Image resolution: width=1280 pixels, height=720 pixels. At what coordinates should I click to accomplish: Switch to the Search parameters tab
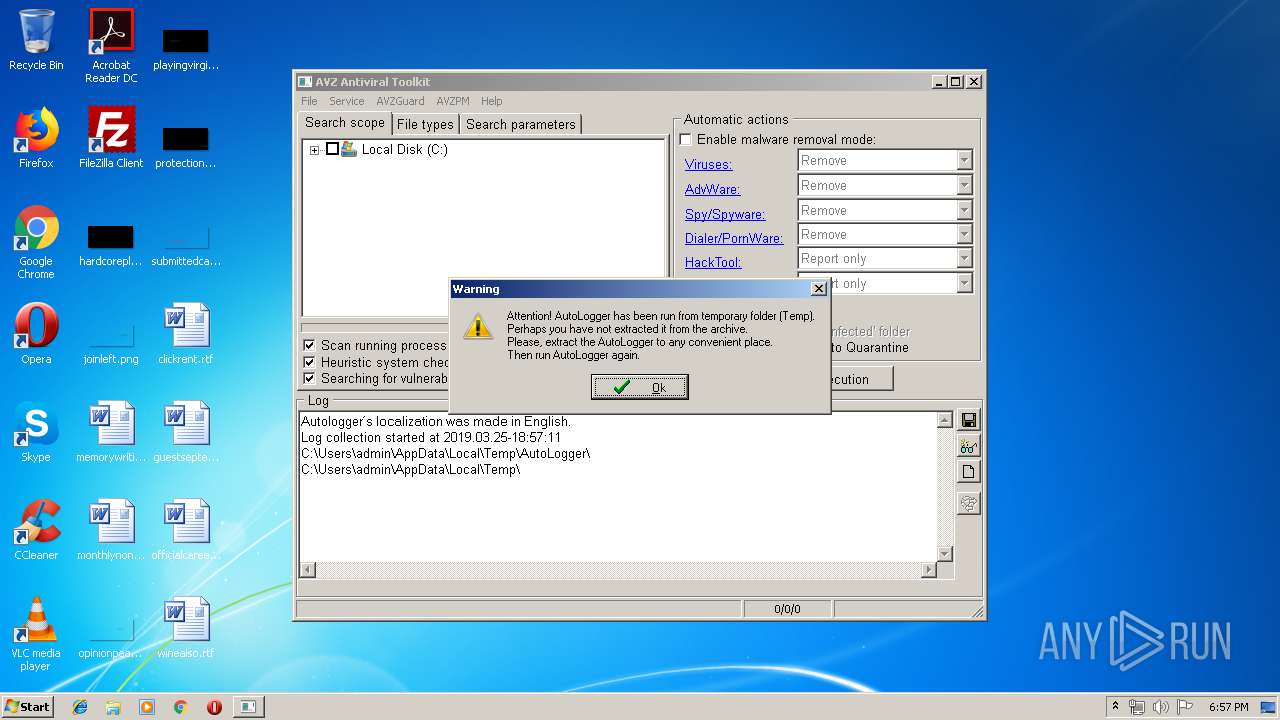(x=520, y=124)
